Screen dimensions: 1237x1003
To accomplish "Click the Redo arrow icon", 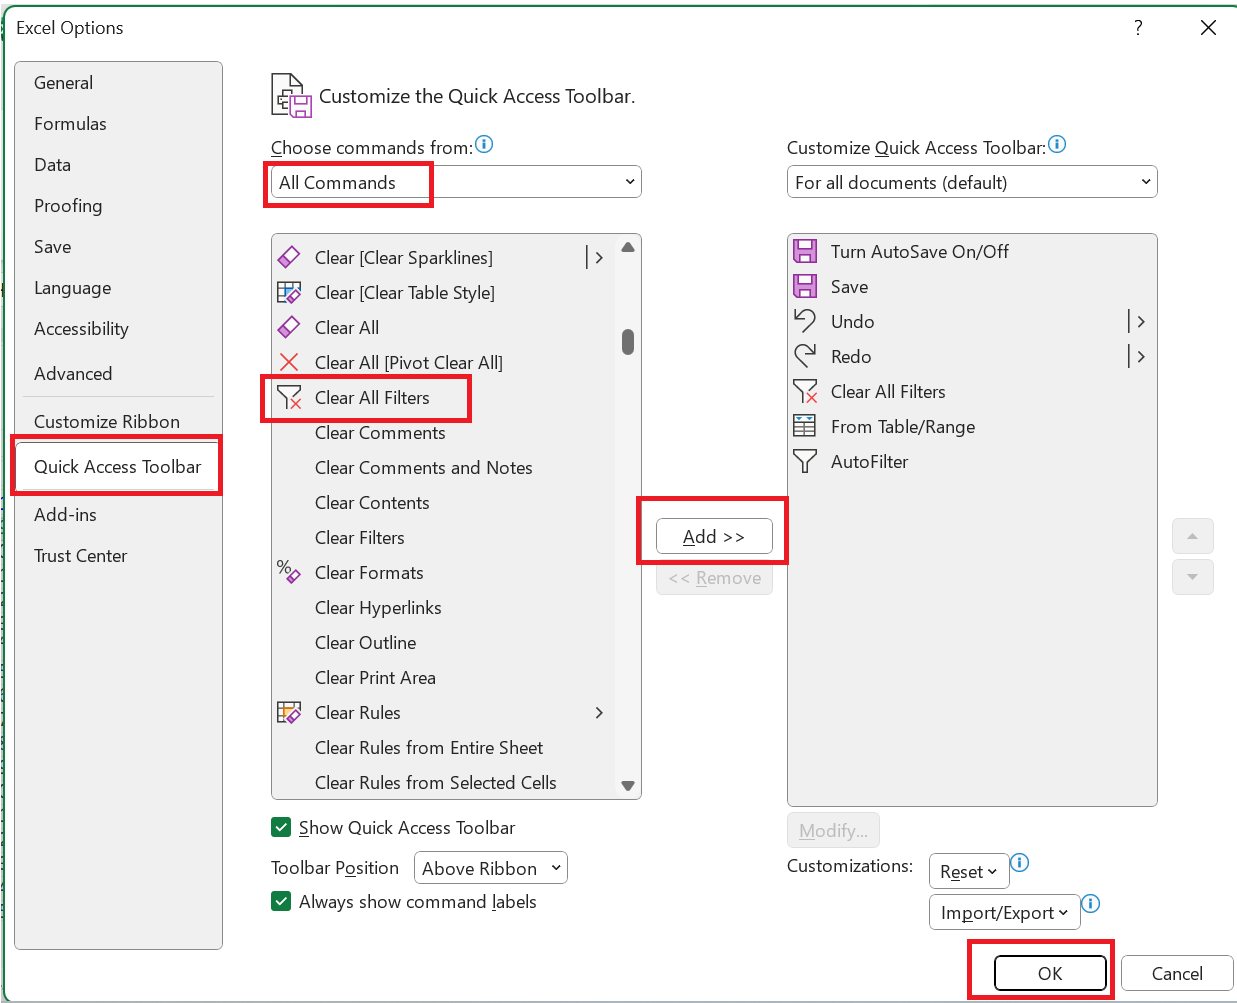I will 805,356.
